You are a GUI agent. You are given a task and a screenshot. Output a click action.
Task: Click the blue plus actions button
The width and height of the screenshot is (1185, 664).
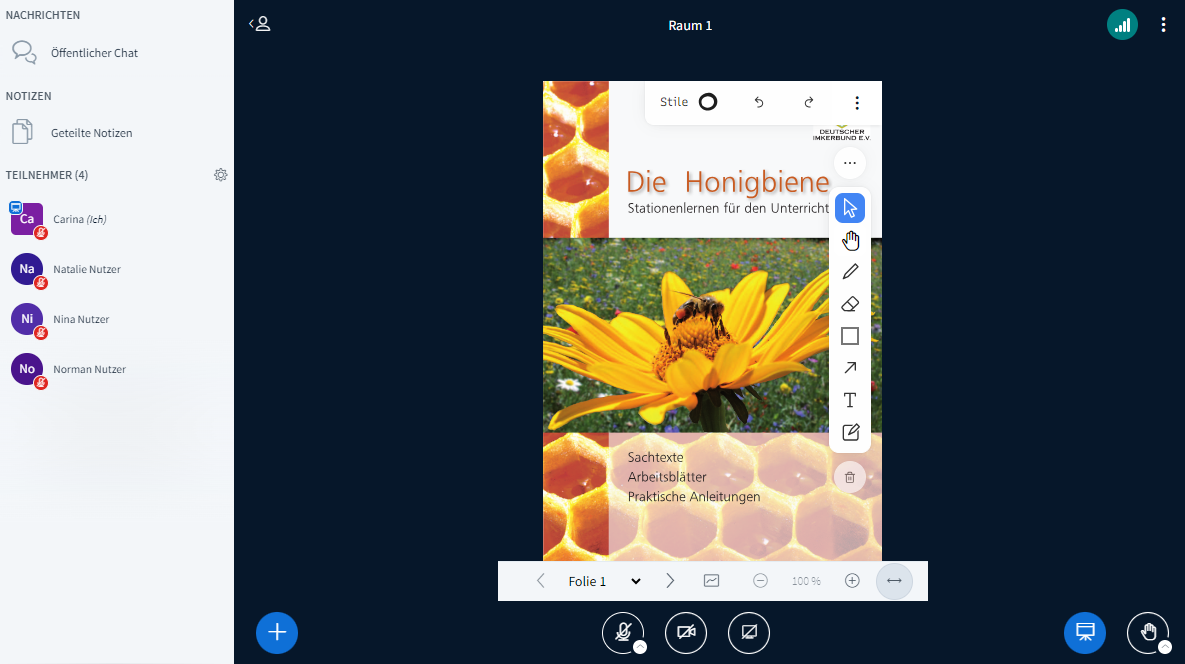click(277, 632)
